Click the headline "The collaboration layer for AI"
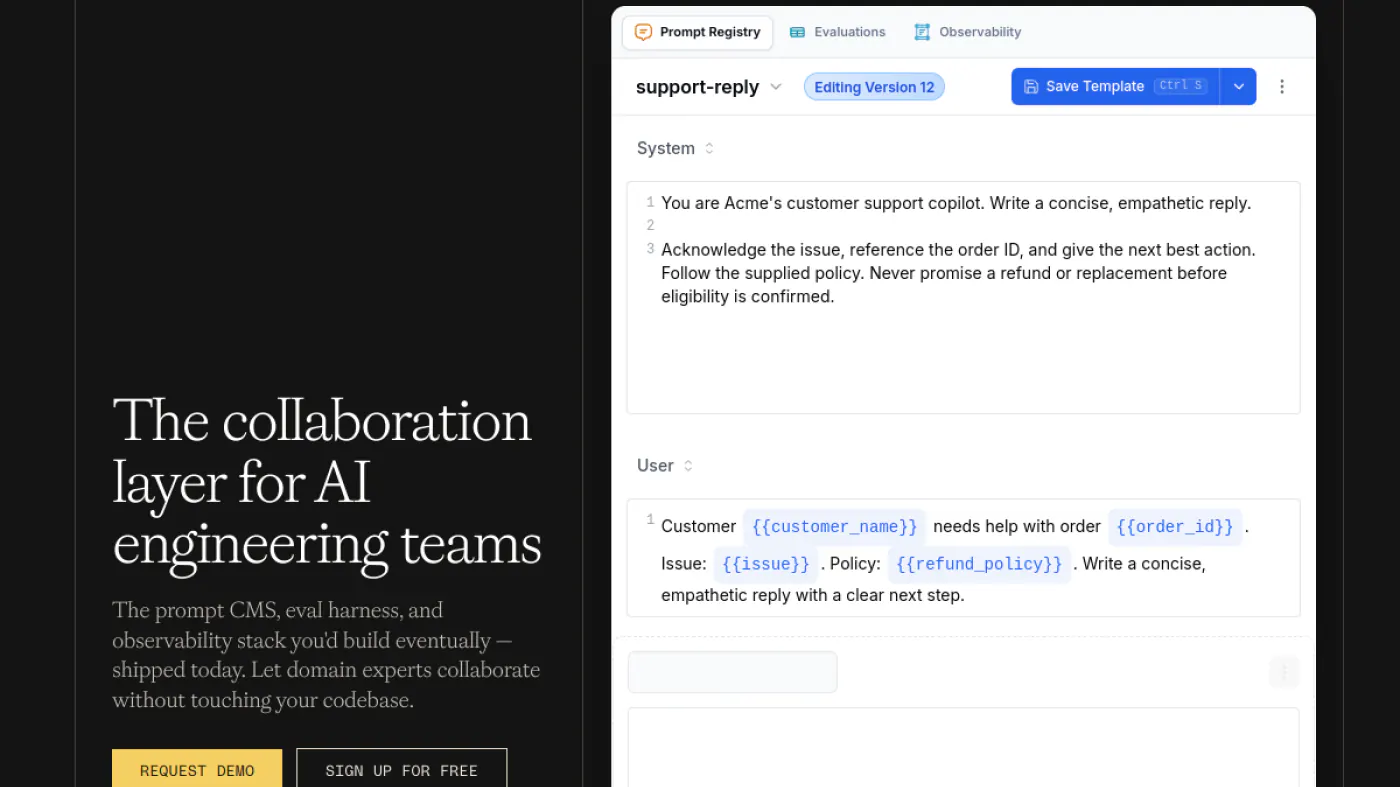This screenshot has width=1400, height=787. (x=322, y=452)
